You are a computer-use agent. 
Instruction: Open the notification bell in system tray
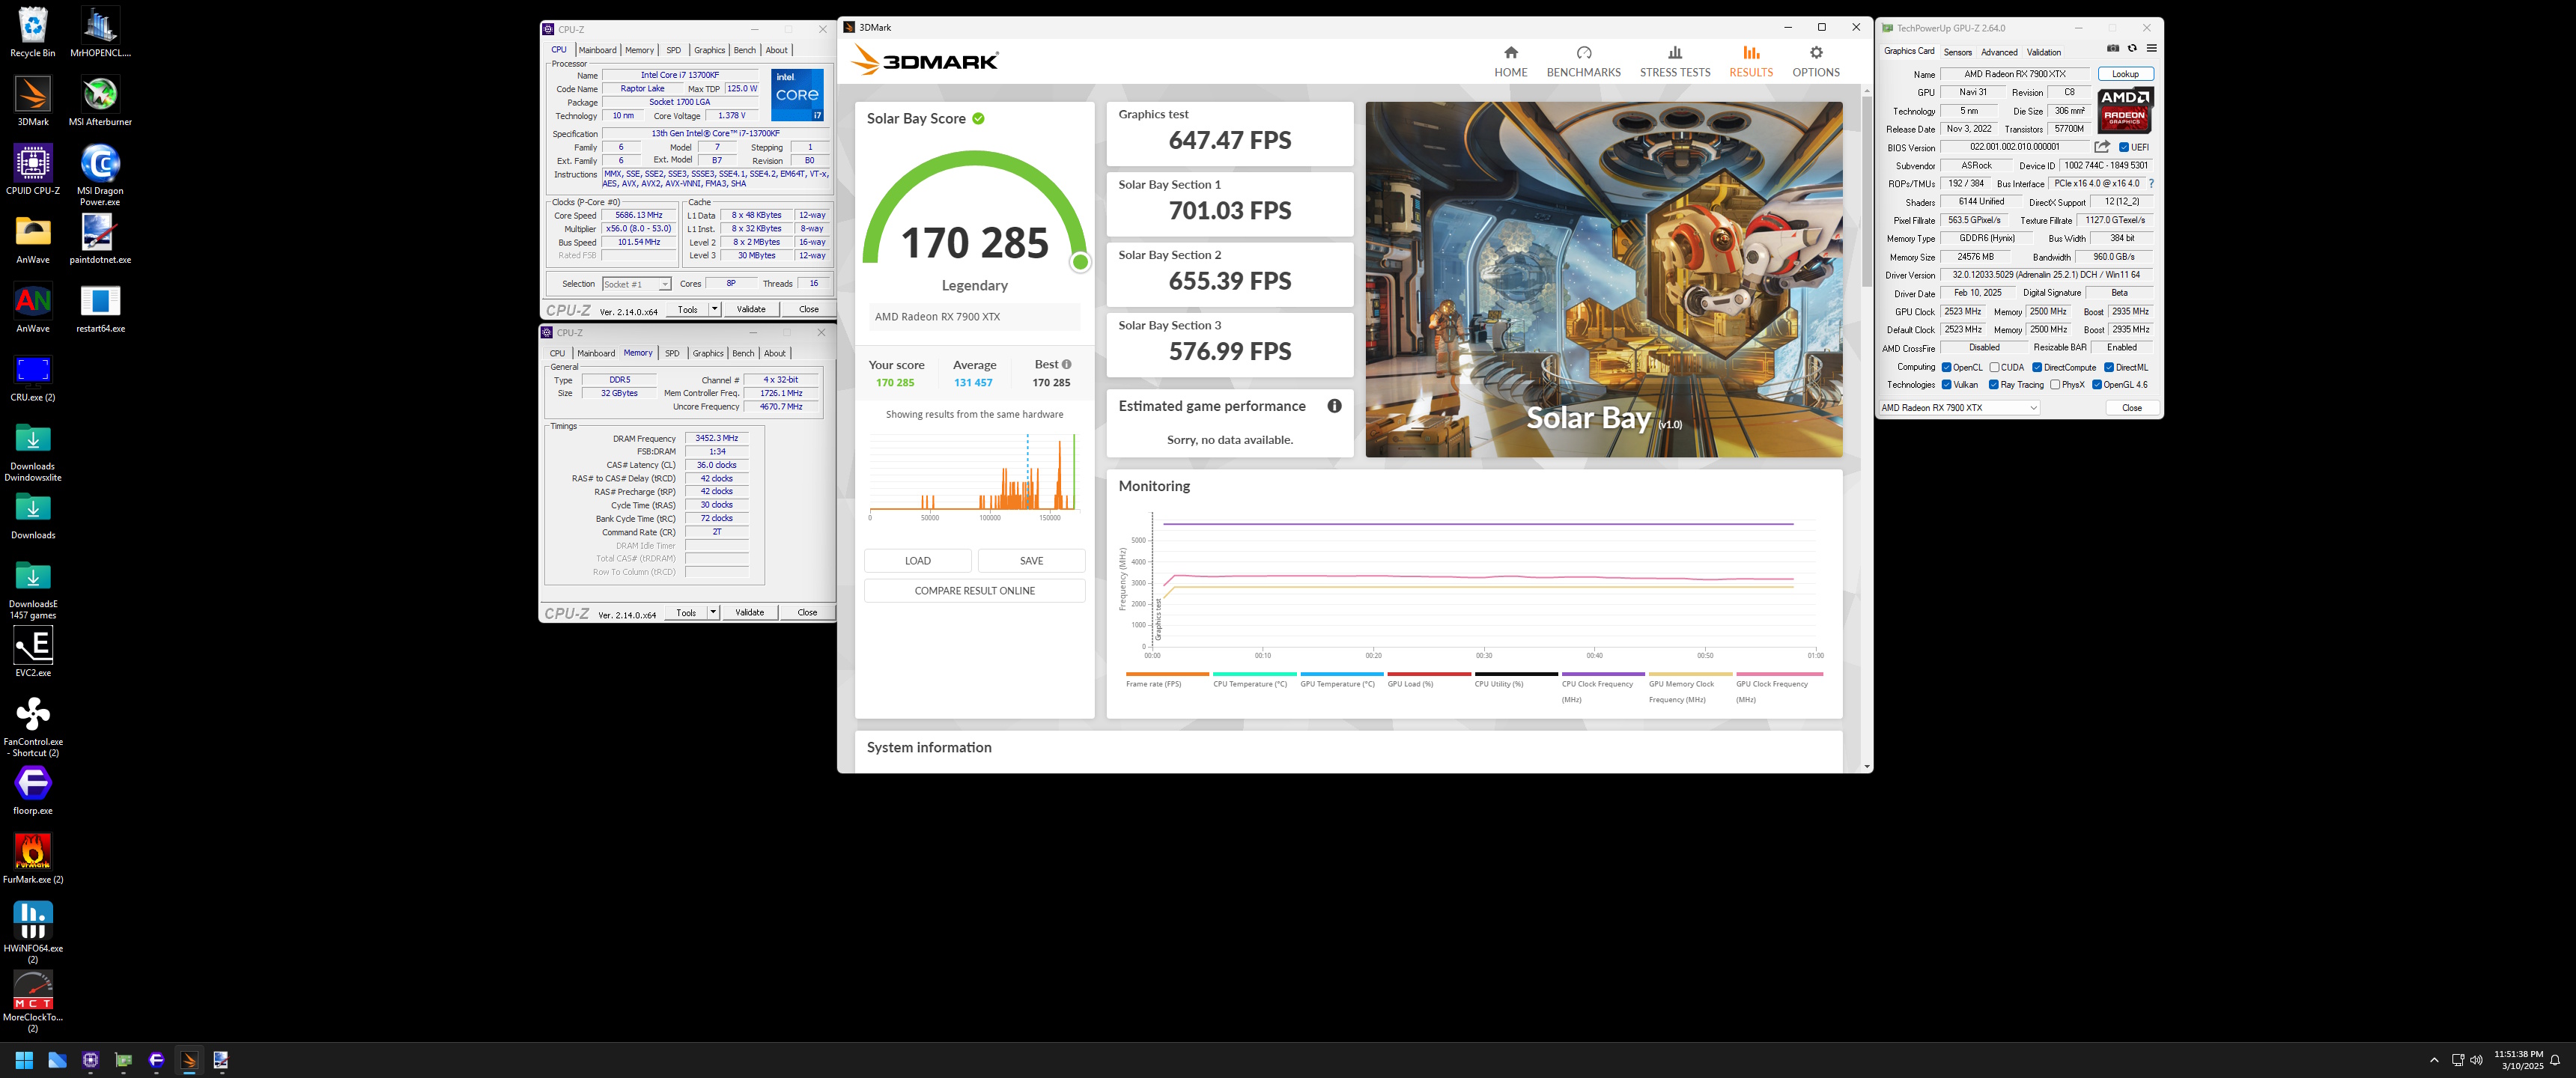pyautogui.click(x=2555, y=1060)
